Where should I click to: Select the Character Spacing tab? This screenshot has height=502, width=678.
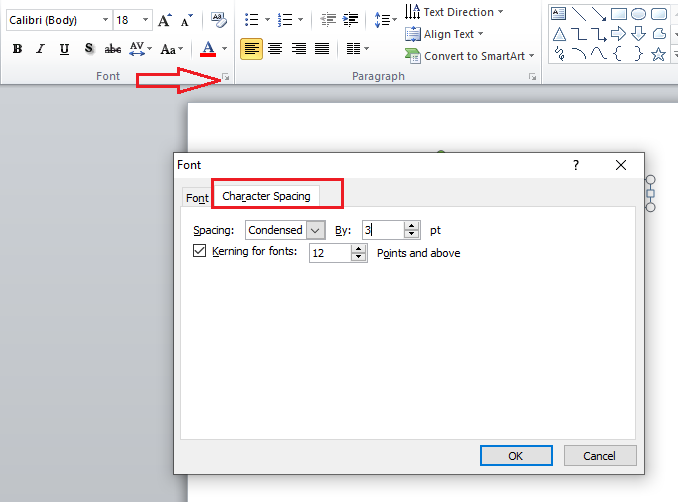click(x=266, y=196)
